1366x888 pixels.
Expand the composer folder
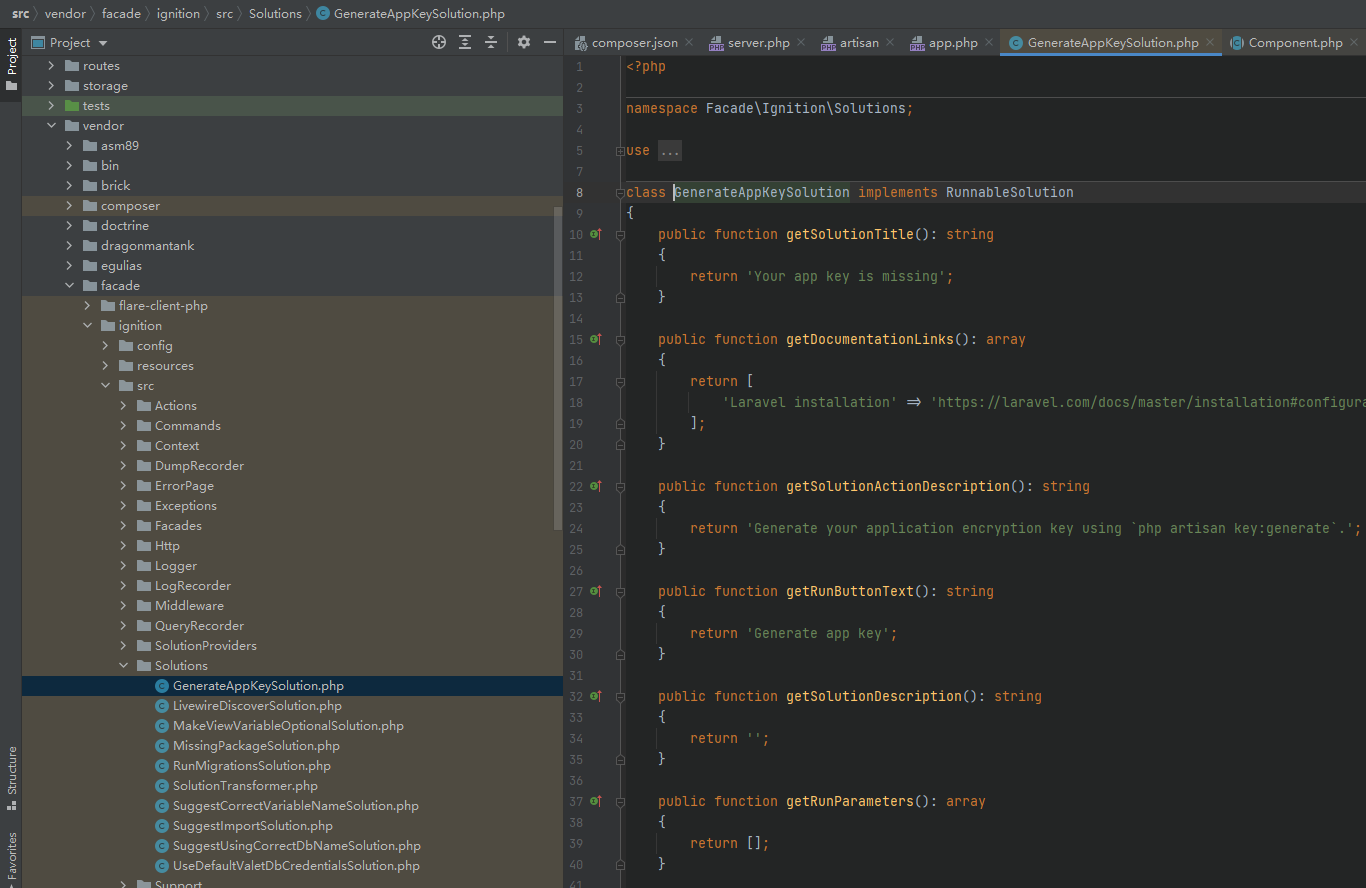69,206
